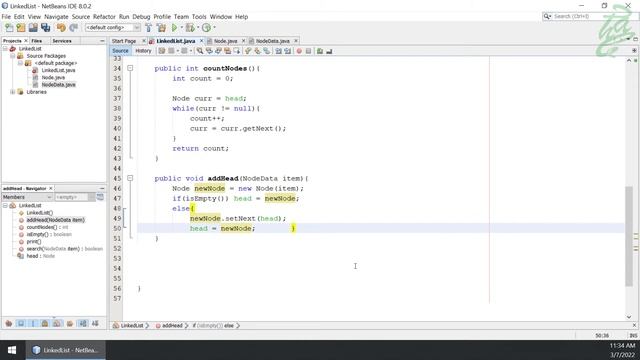Click Find Next Occurrence editor icon
The height and width of the screenshot is (360, 640).
tap(218, 51)
